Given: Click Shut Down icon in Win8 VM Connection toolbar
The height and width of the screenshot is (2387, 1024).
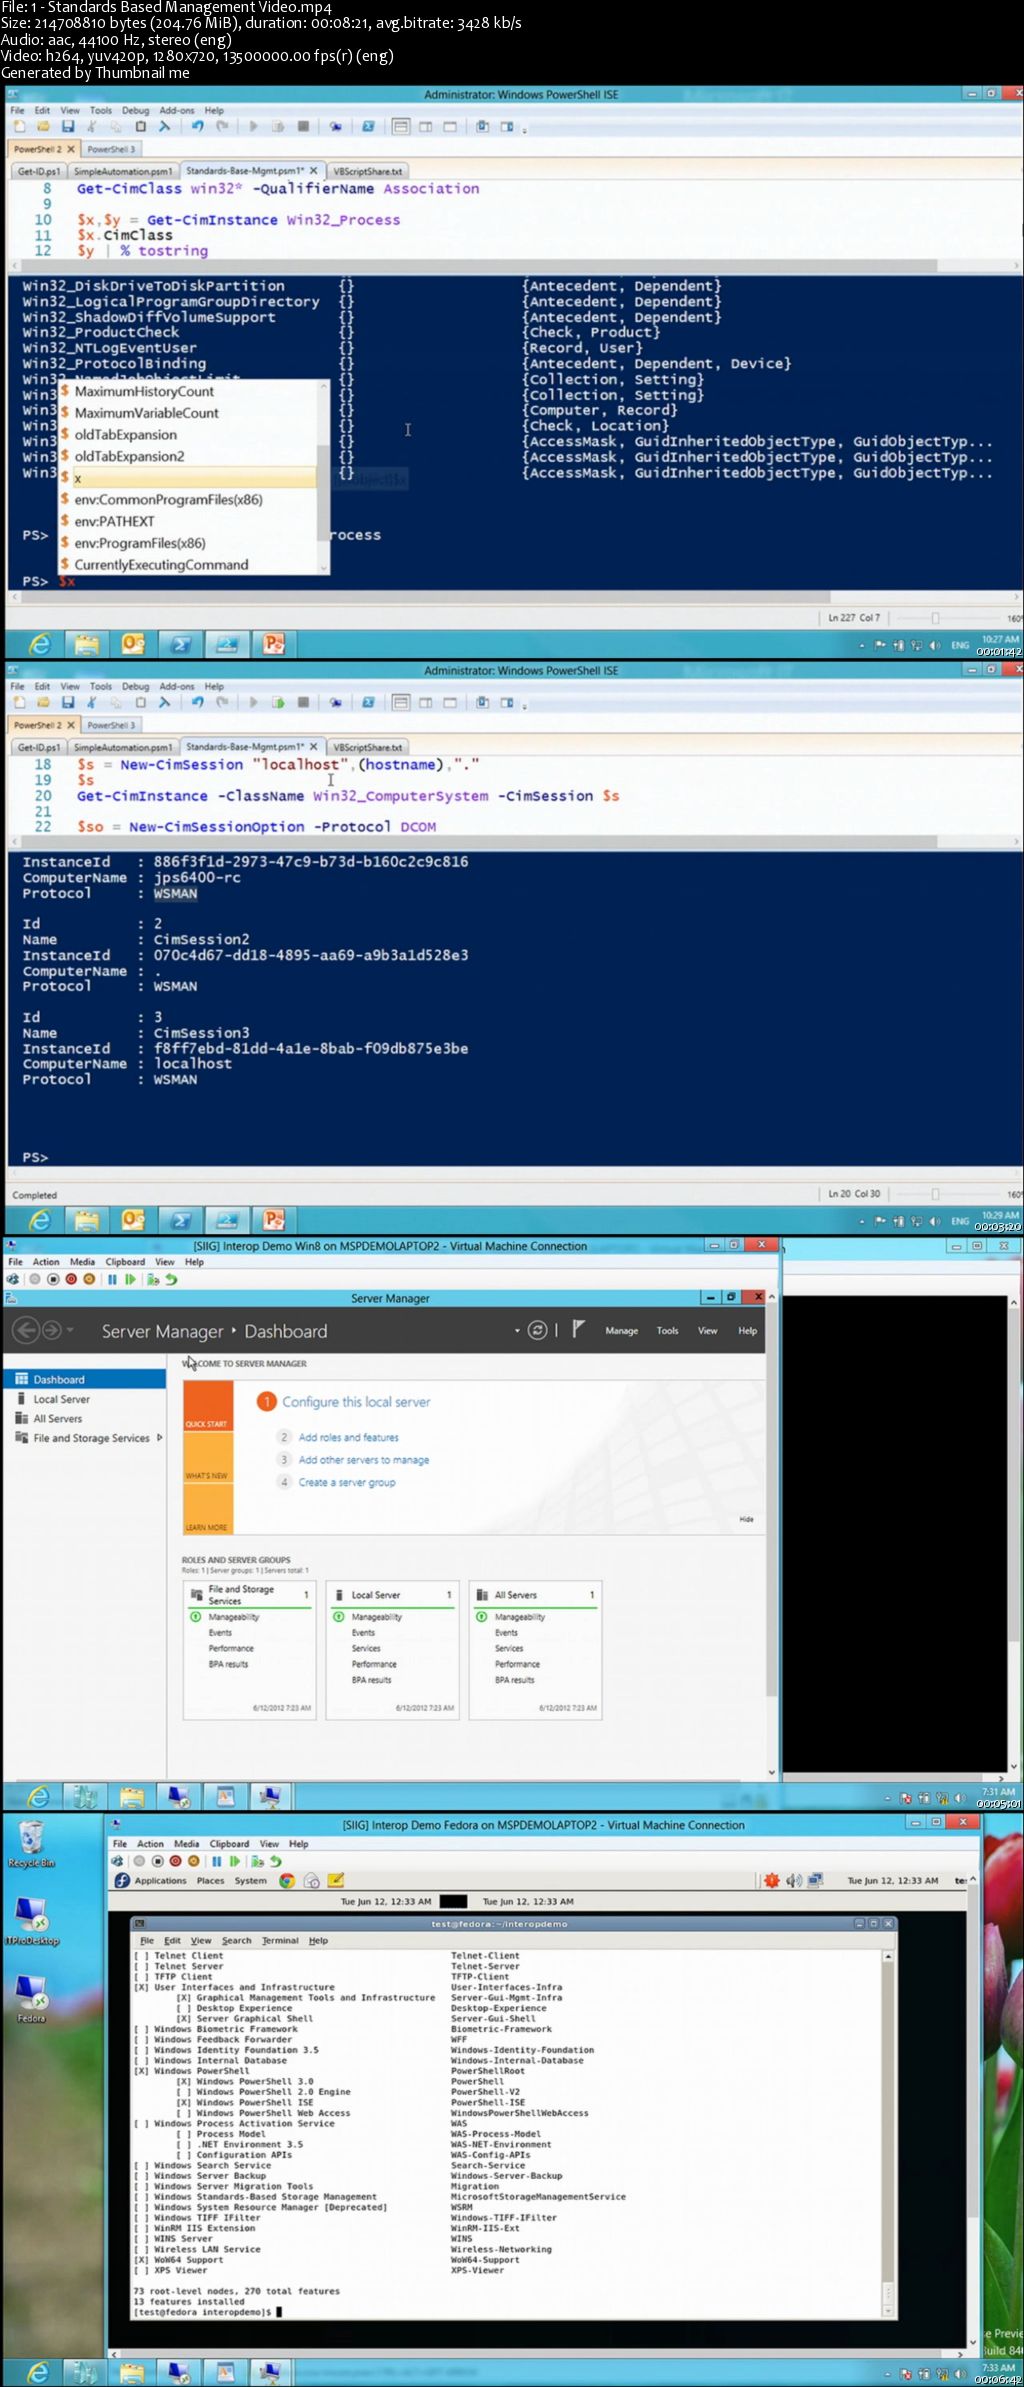Looking at the screenshot, I should tap(72, 1279).
